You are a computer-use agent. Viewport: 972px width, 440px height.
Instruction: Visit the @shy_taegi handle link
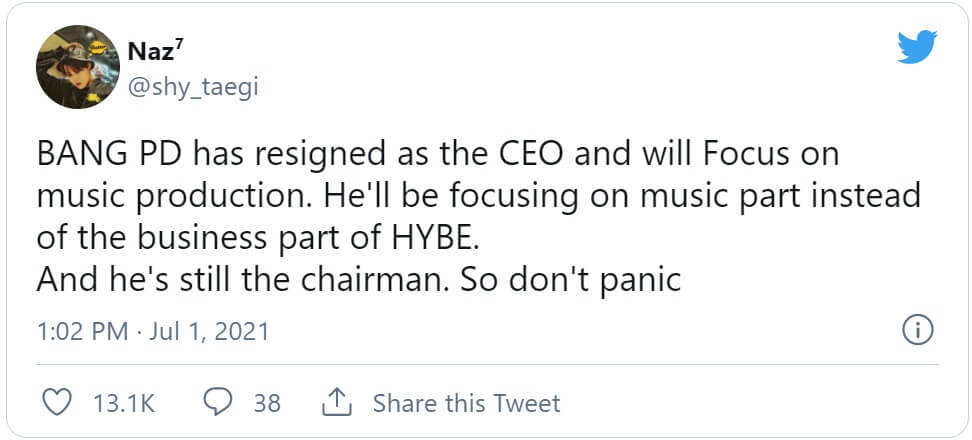194,88
